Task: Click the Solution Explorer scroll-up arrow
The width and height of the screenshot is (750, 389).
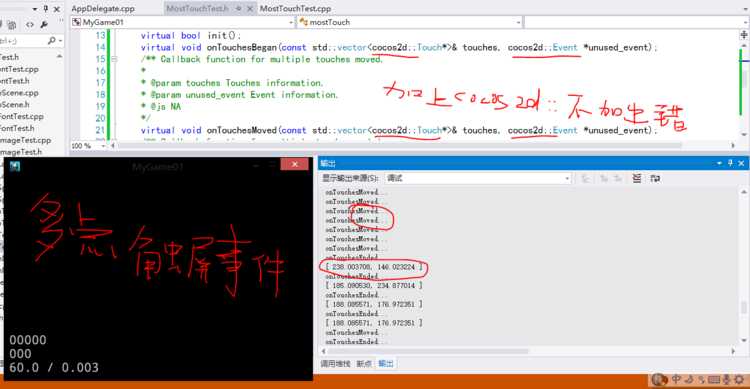Action: [x=59, y=56]
